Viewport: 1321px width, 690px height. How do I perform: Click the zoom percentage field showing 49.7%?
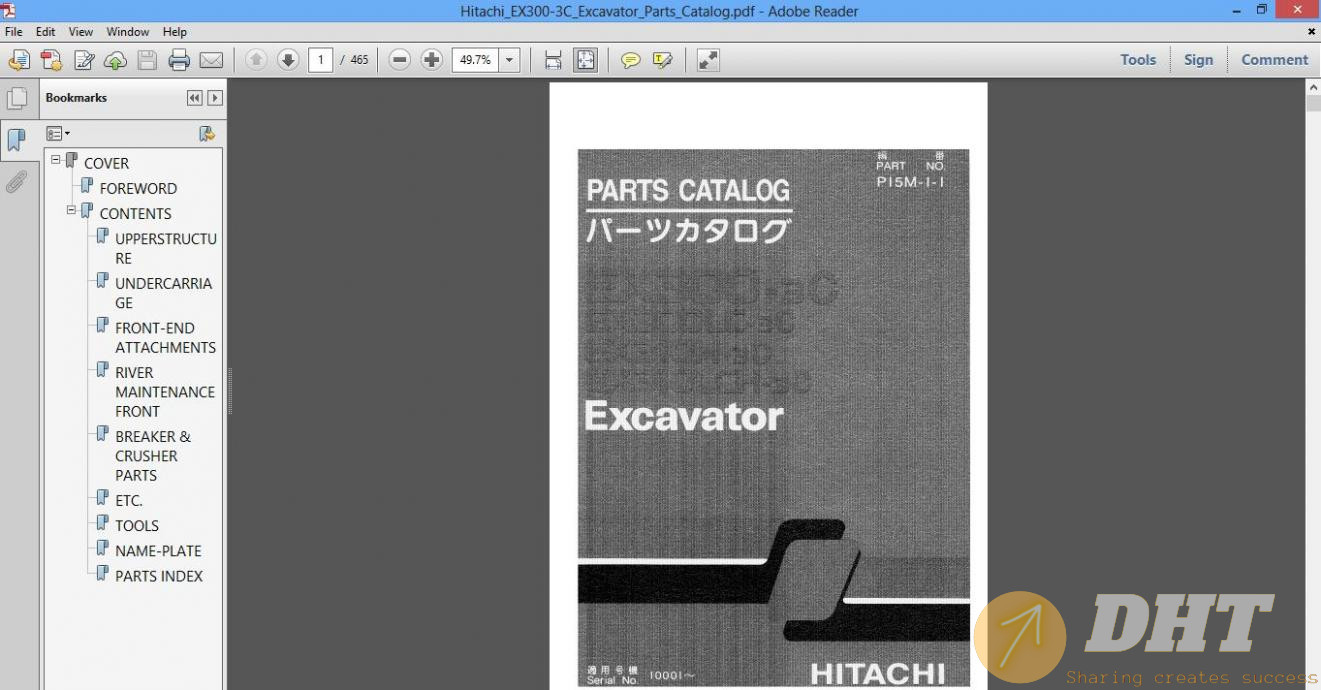pyautogui.click(x=475, y=60)
